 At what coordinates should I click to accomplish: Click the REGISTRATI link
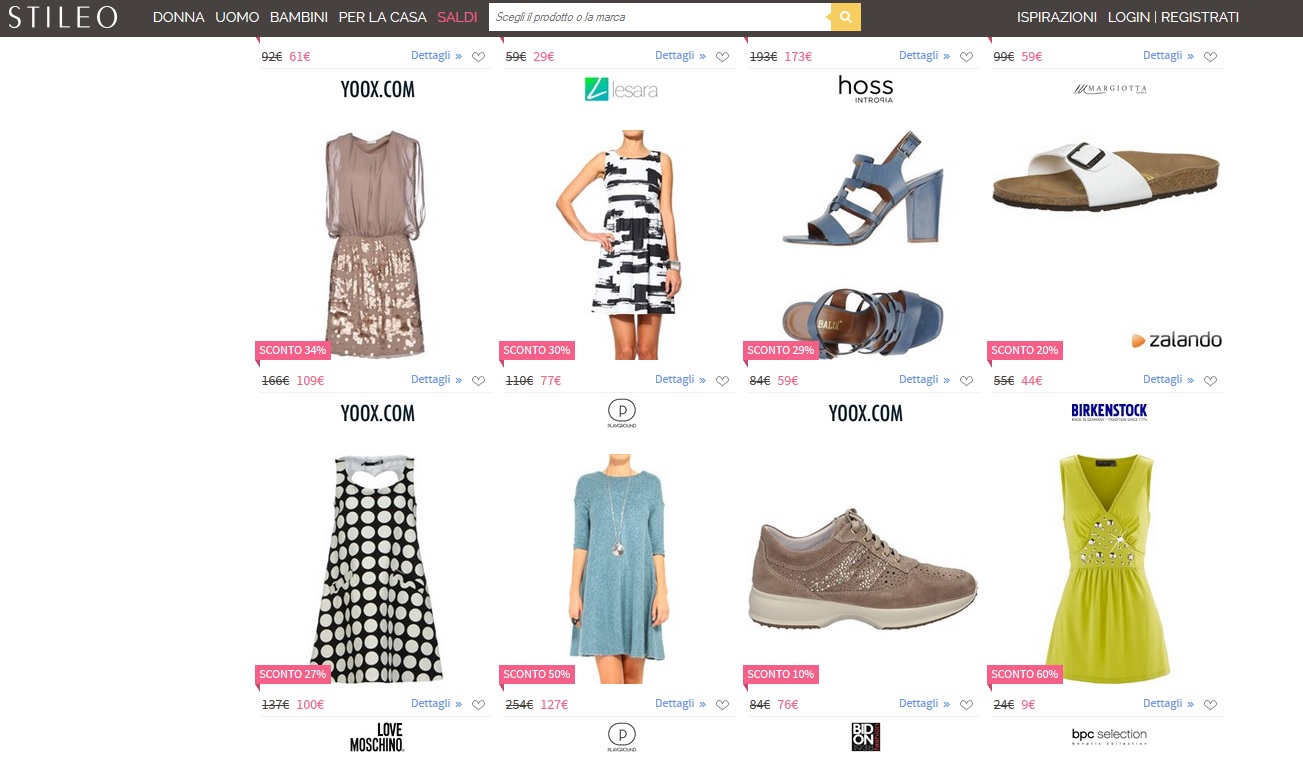point(1199,17)
